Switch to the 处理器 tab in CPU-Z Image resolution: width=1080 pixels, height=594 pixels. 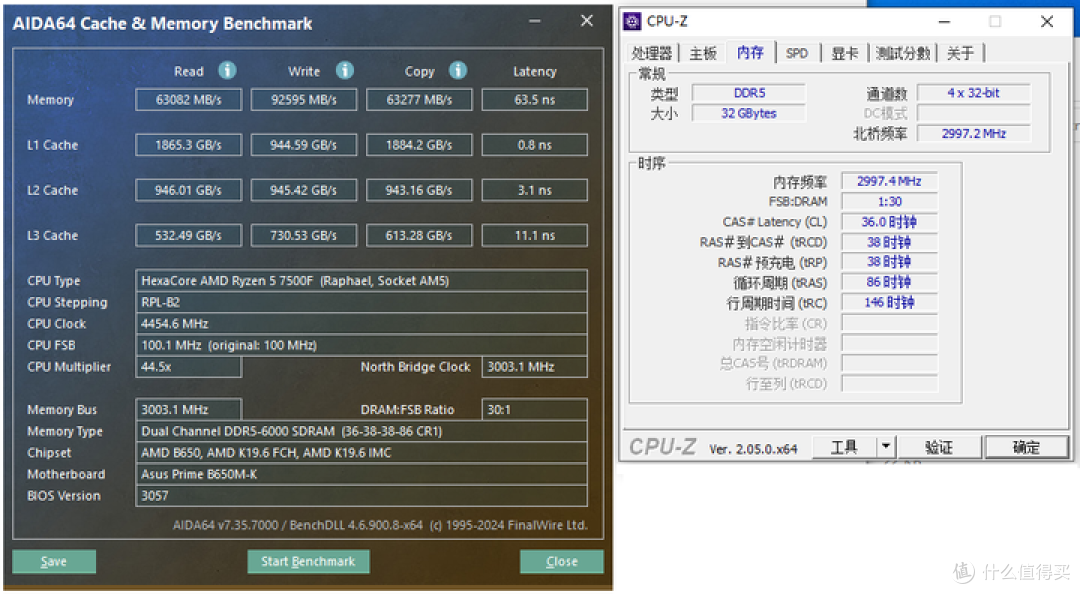pos(652,53)
